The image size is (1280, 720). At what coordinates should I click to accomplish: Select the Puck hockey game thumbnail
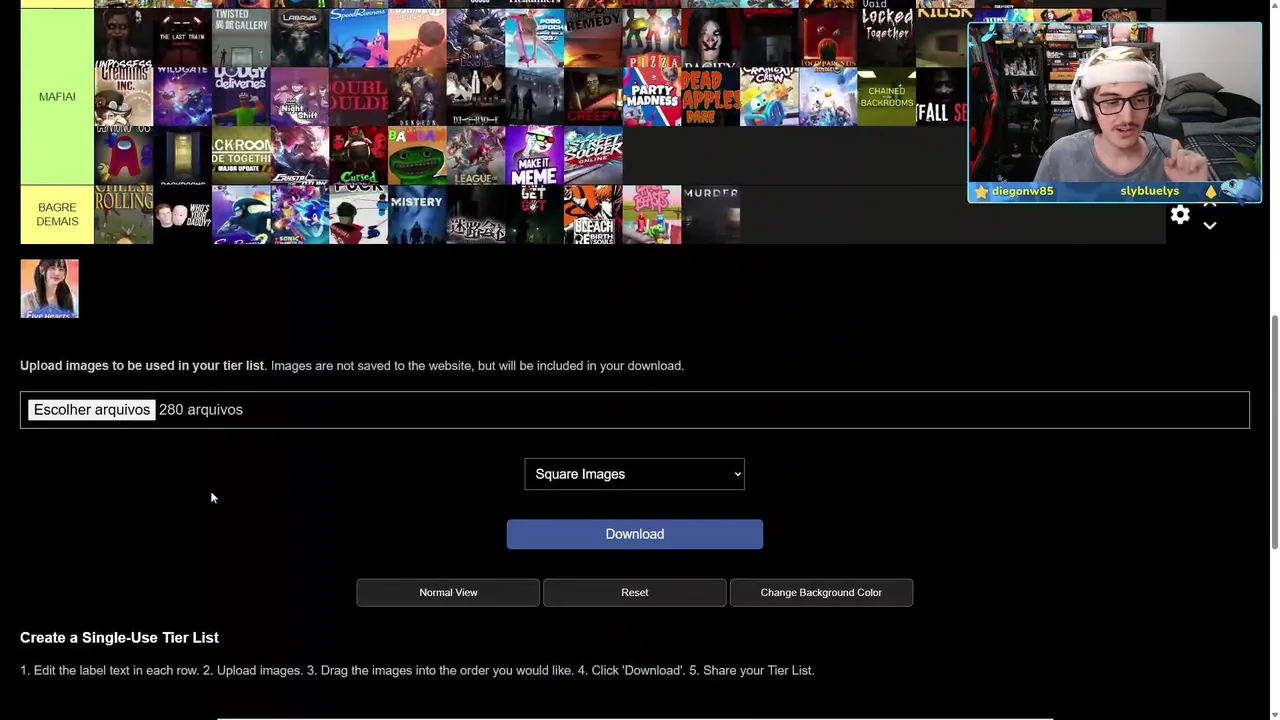point(358,214)
